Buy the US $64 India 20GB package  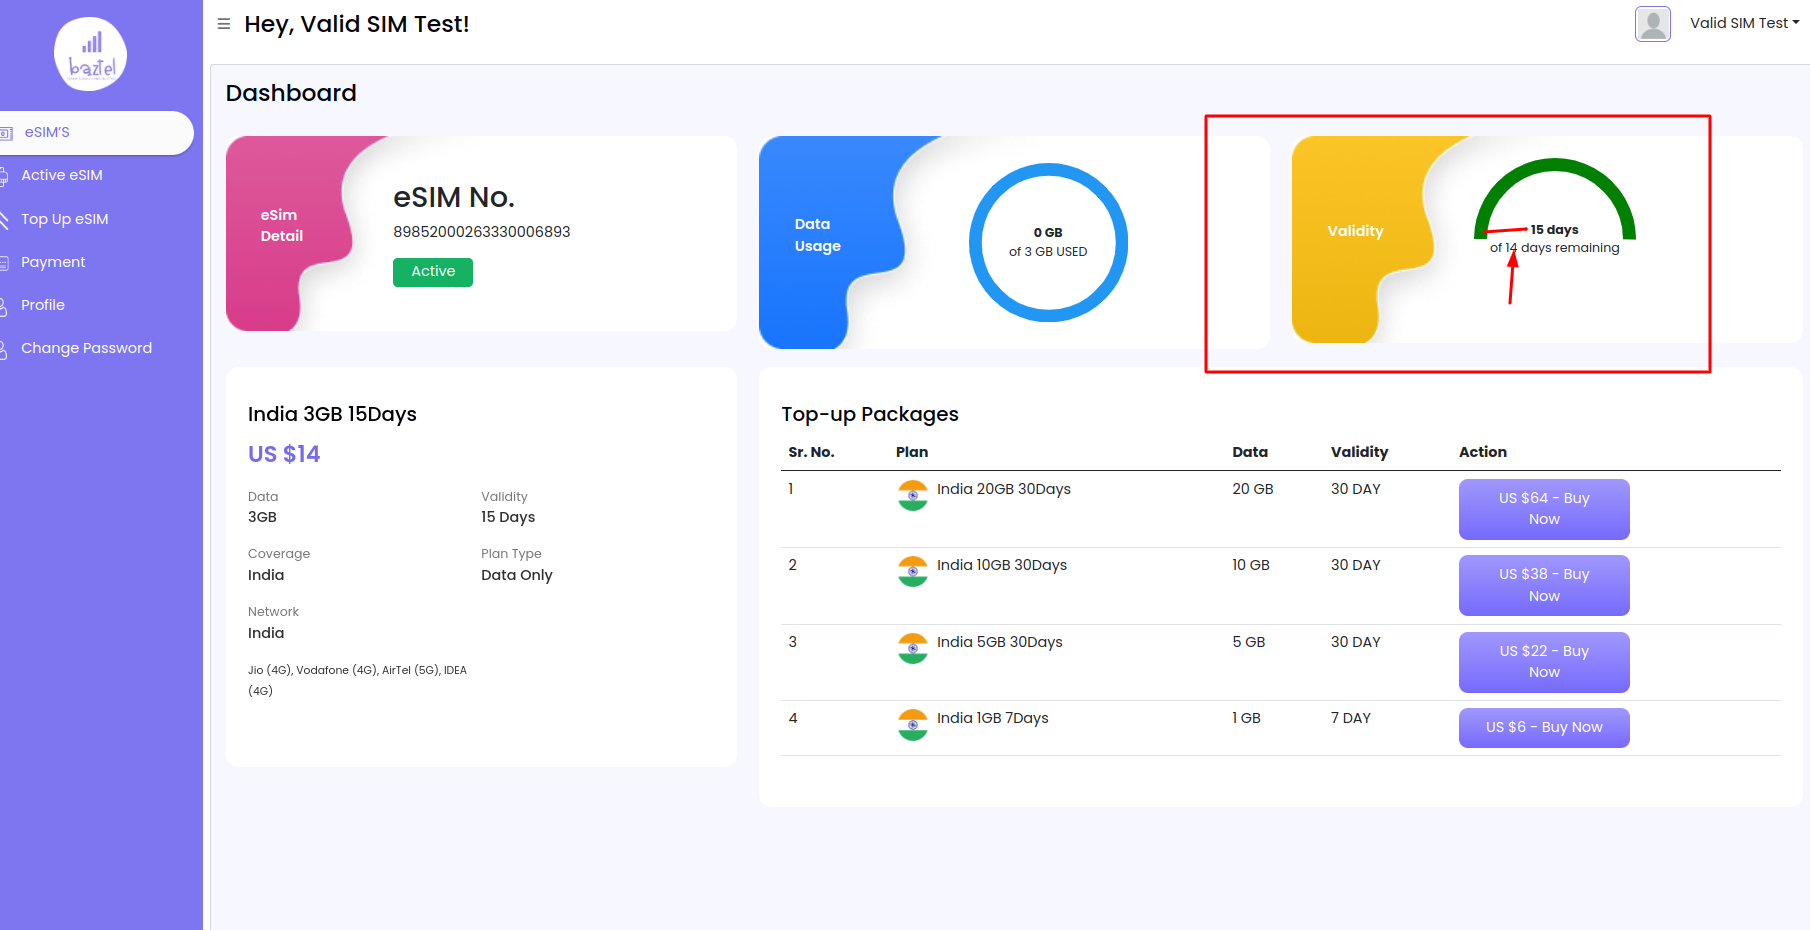1543,509
